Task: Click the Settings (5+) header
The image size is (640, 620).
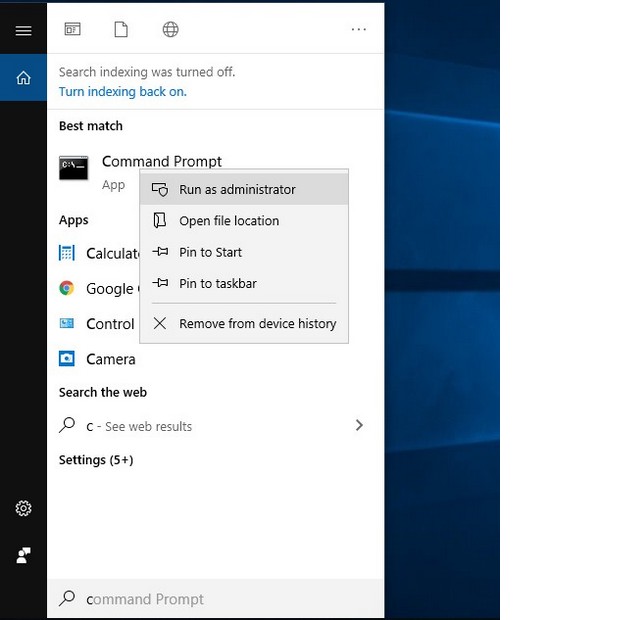Action: (96, 460)
